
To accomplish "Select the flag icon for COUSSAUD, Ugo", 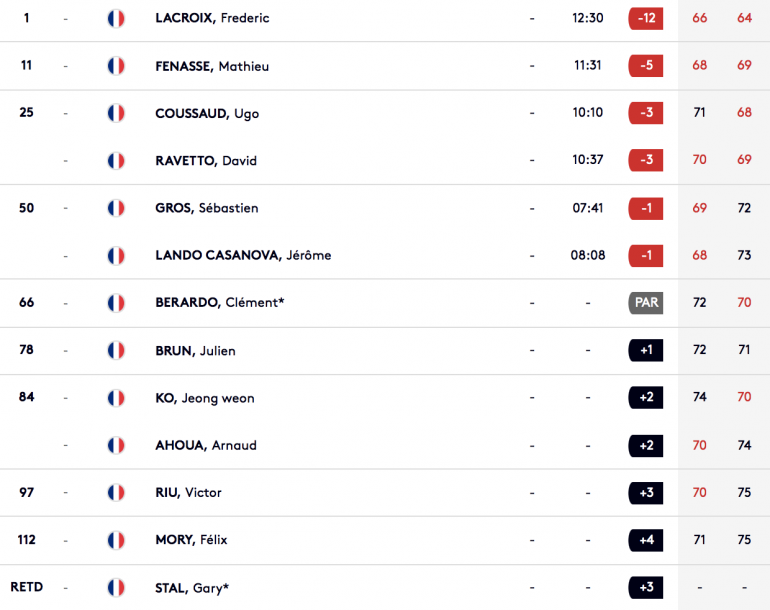I will pos(116,113).
